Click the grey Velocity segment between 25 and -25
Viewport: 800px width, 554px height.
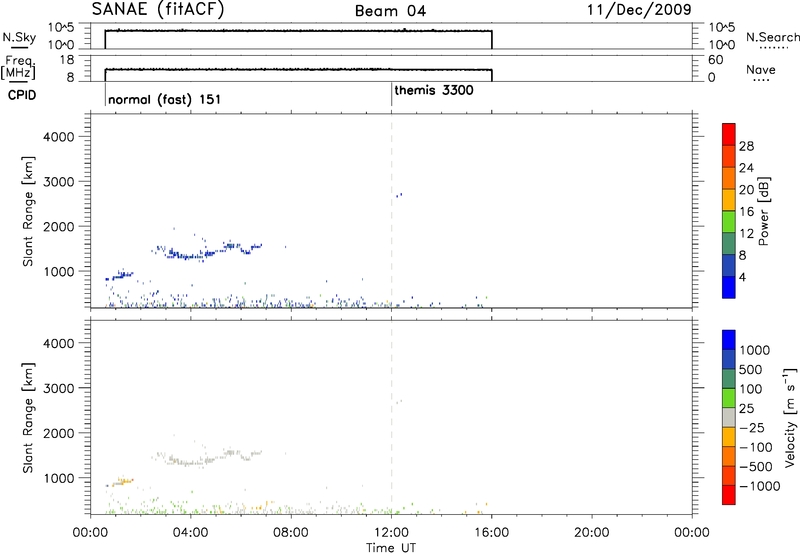point(729,417)
